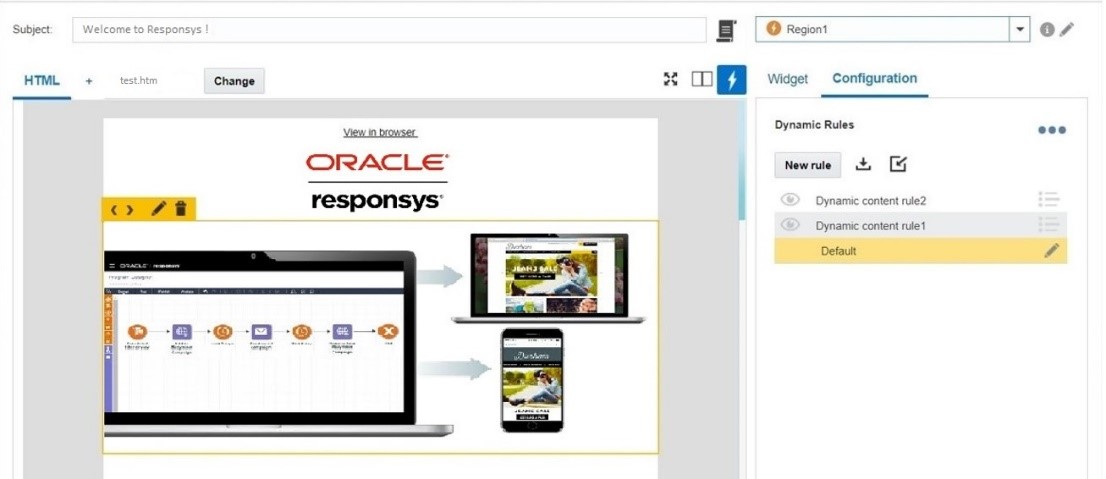Image resolution: width=1106 pixels, height=479 pixels.
Task: Click the previous region left arrow icon
Action: (x=114, y=210)
